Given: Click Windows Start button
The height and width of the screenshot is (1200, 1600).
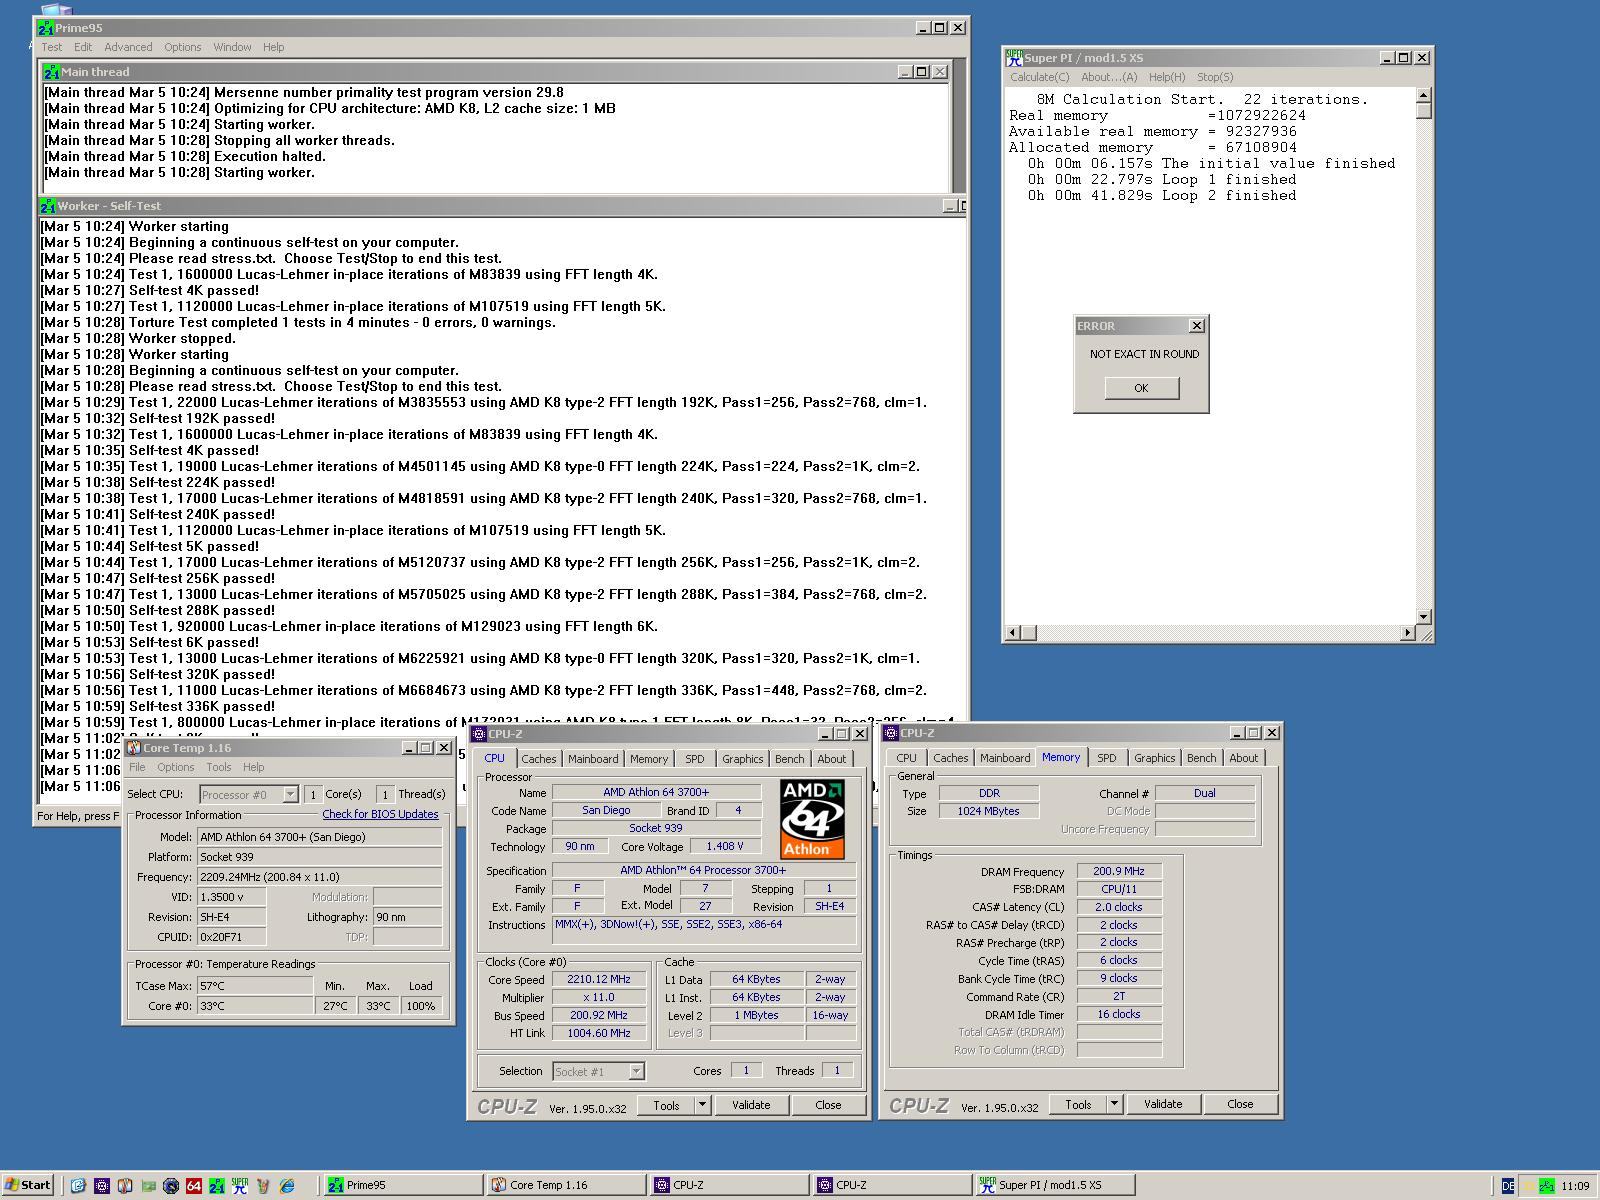Looking at the screenshot, I should point(28,1185).
